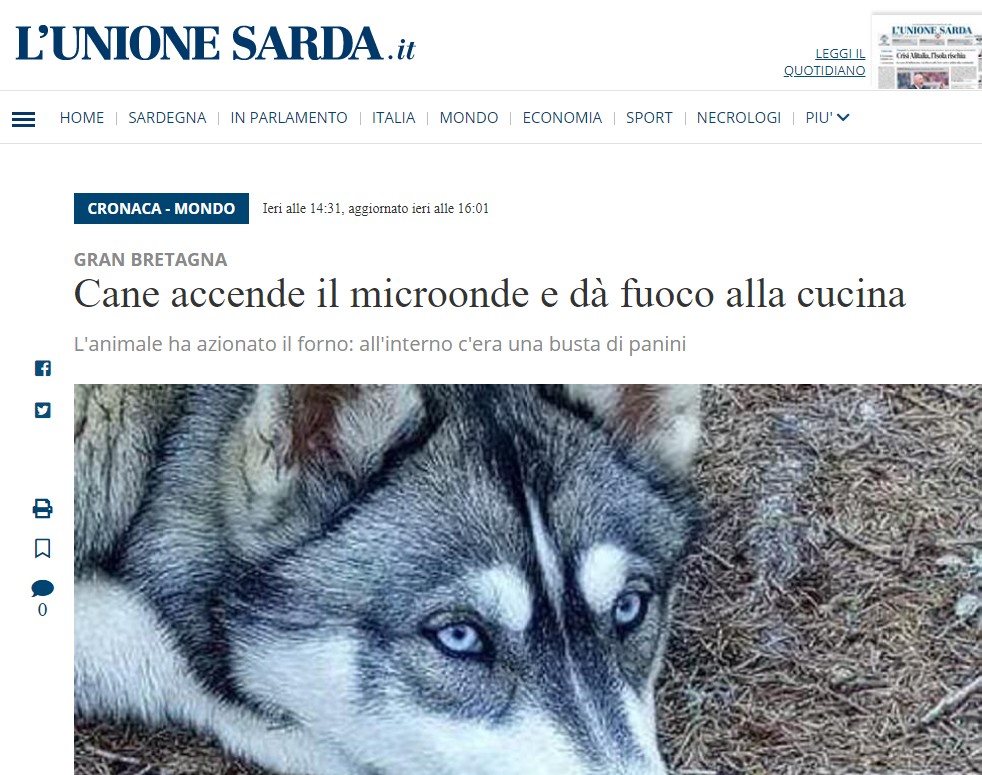This screenshot has width=982, height=775.
Task: Click the CRONACA - MONDO category tag
Action: pos(161,209)
